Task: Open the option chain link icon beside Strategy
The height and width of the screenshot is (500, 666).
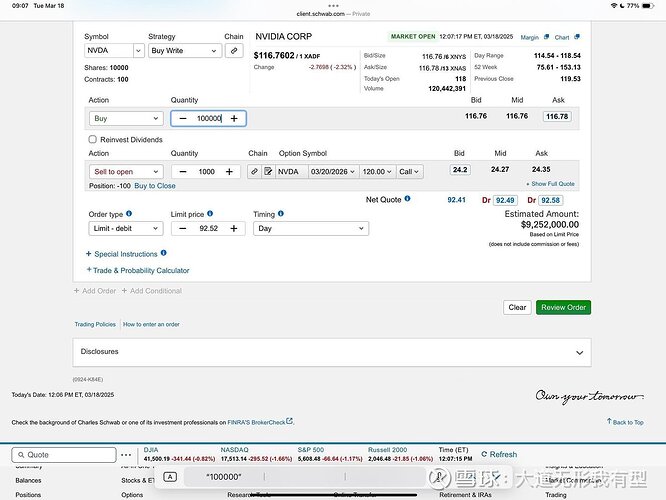Action: point(234,51)
